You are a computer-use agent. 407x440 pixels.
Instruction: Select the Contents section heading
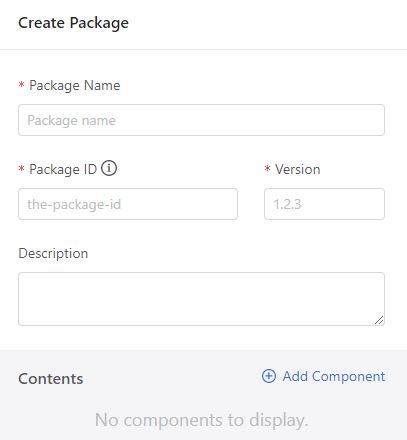51,379
